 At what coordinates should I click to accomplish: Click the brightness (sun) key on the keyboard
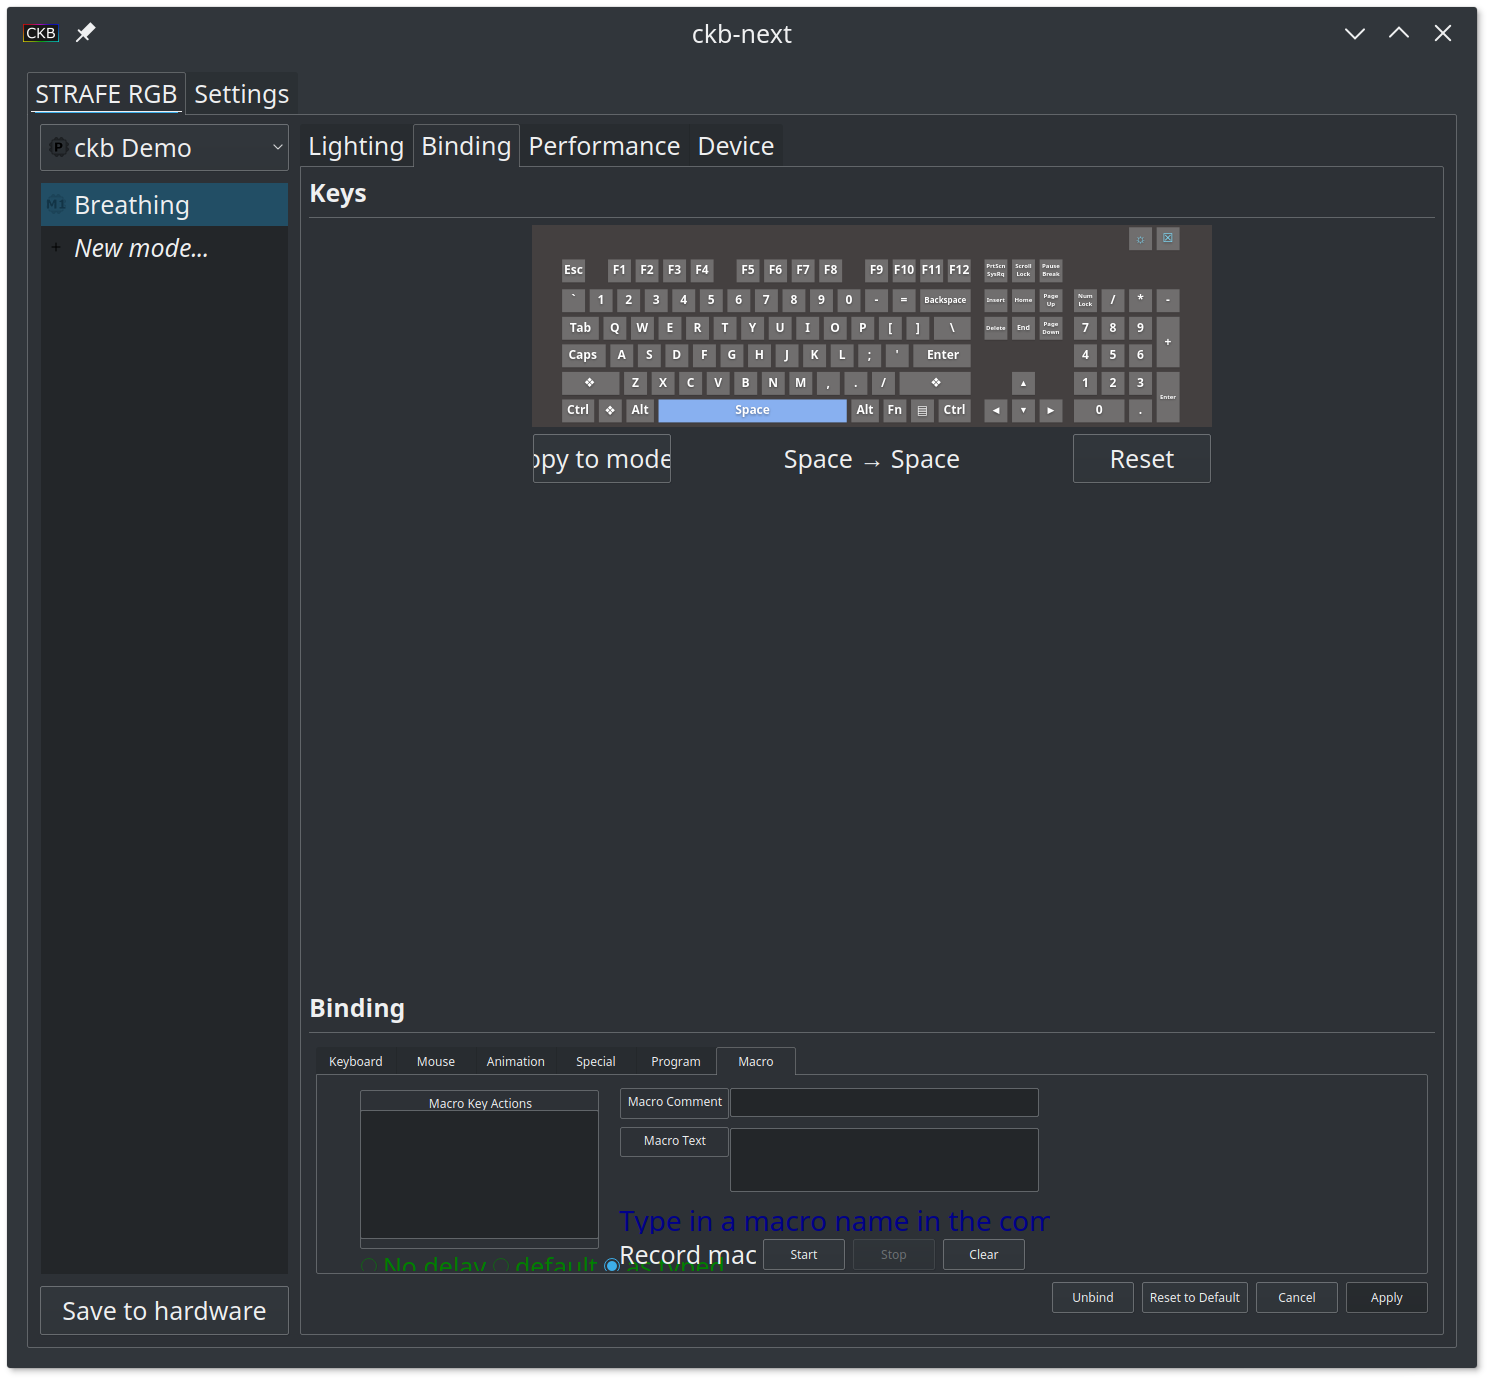click(x=1140, y=239)
